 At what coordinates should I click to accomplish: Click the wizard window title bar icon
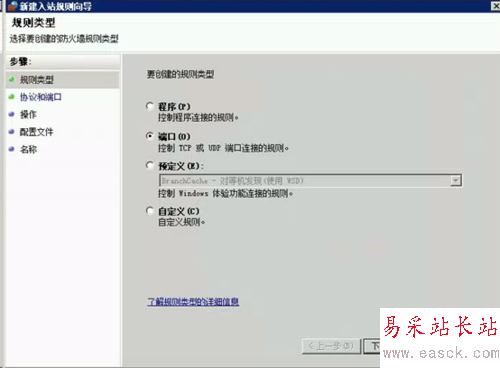click(12, 6)
